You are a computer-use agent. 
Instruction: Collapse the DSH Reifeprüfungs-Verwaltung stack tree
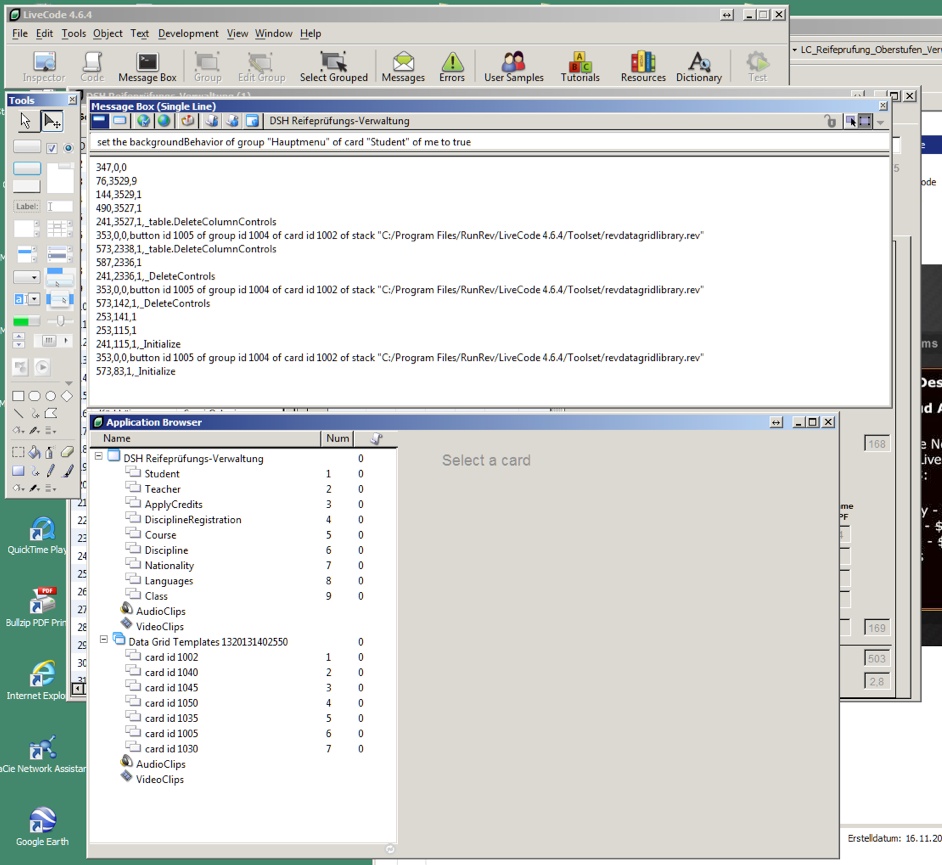[x=99, y=458]
